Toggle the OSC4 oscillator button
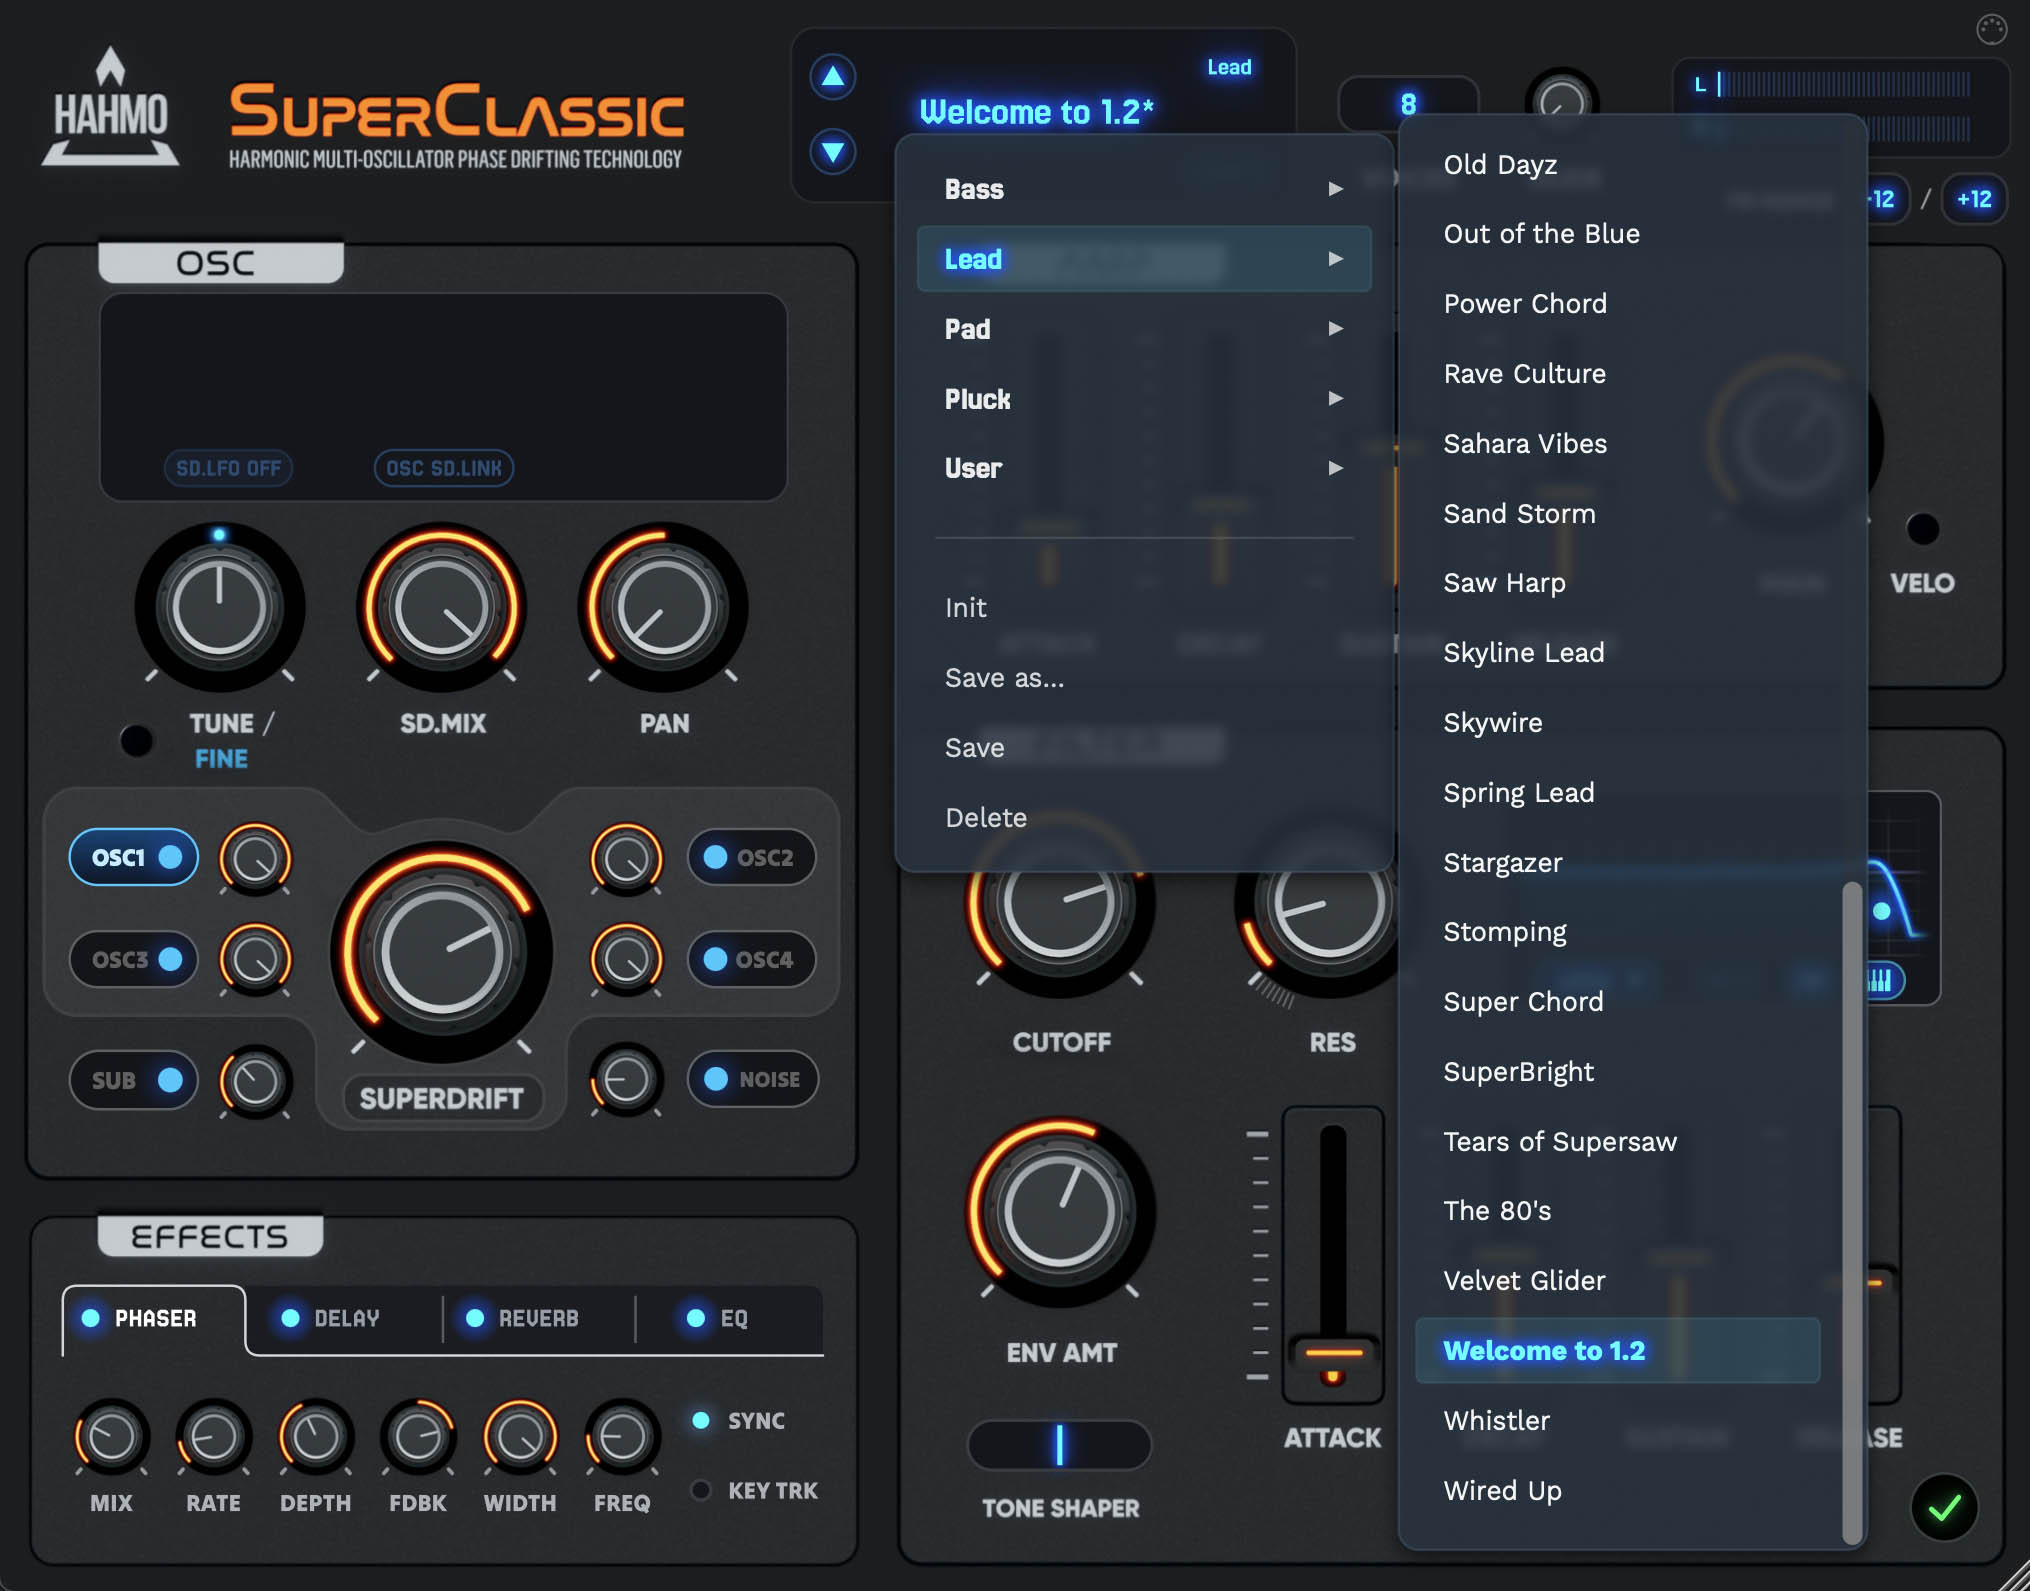 [751, 959]
